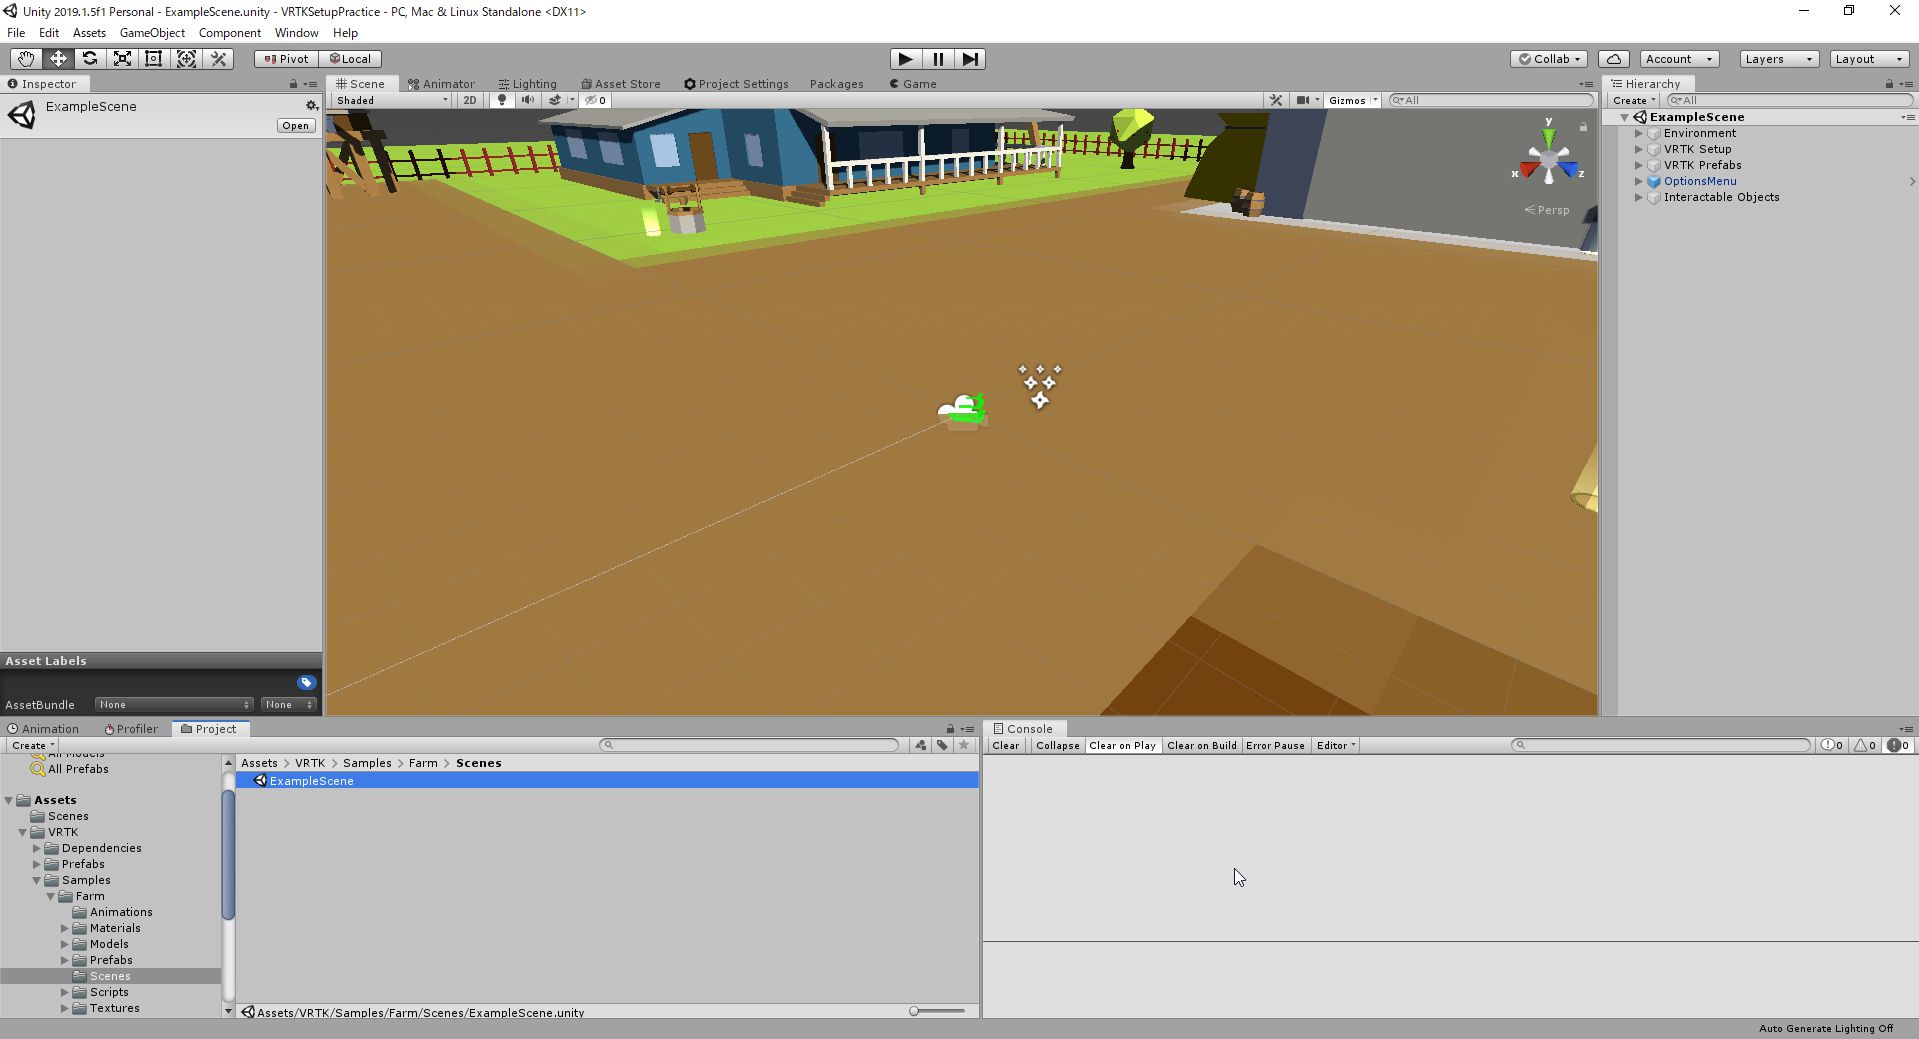Select the Scale tool
The image size is (1919, 1039).
(x=122, y=59)
